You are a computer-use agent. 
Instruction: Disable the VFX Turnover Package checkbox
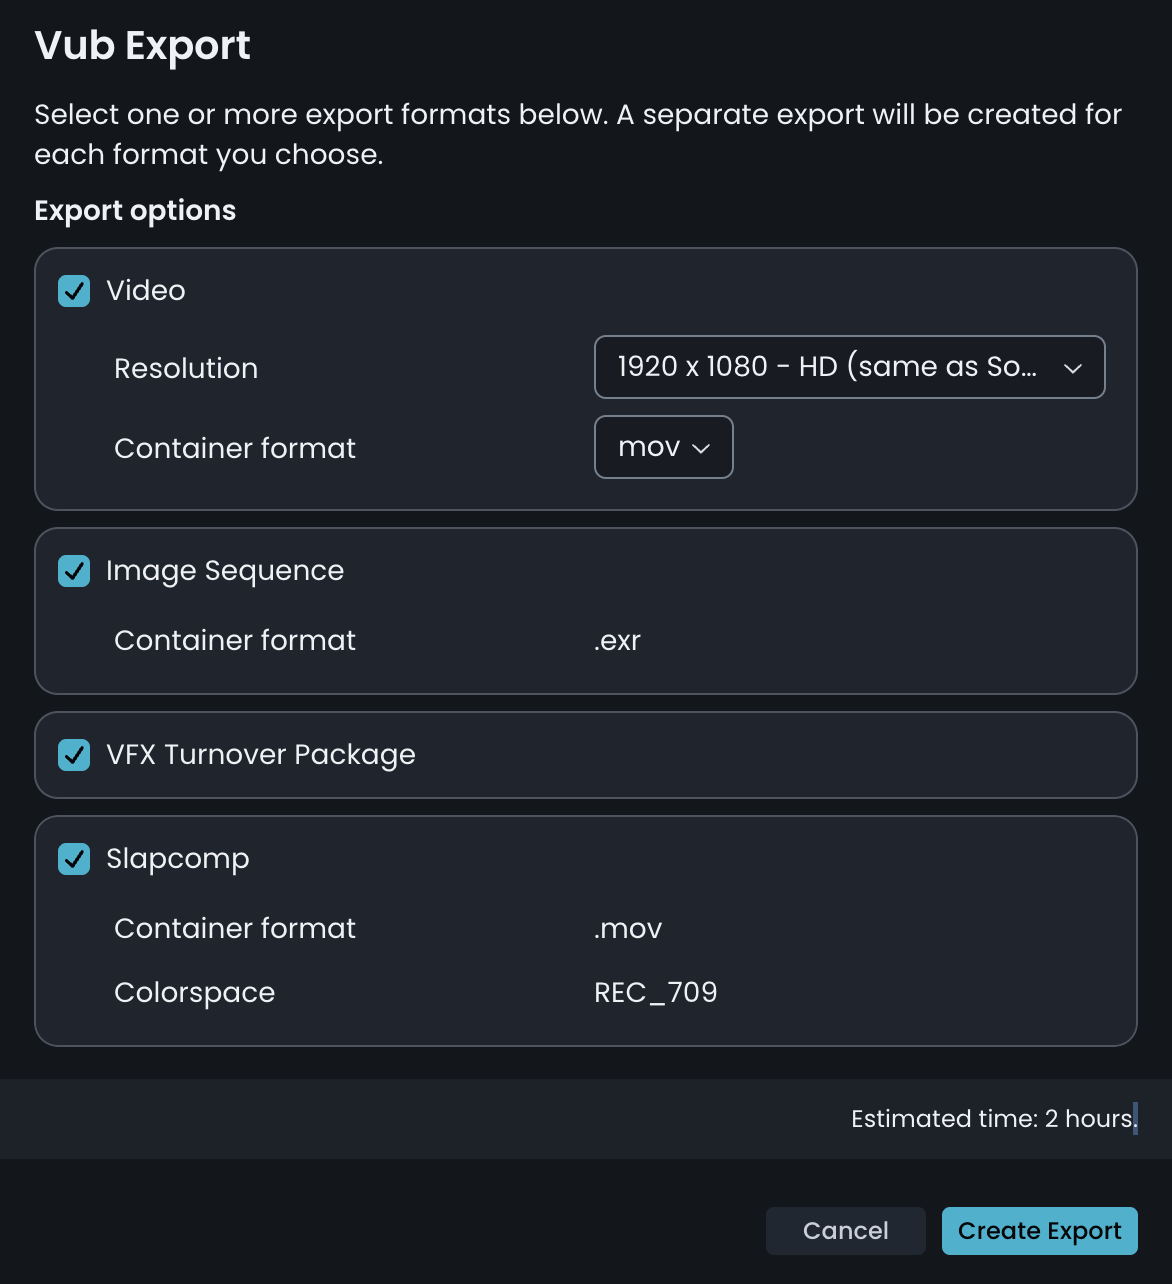pyautogui.click(x=74, y=755)
